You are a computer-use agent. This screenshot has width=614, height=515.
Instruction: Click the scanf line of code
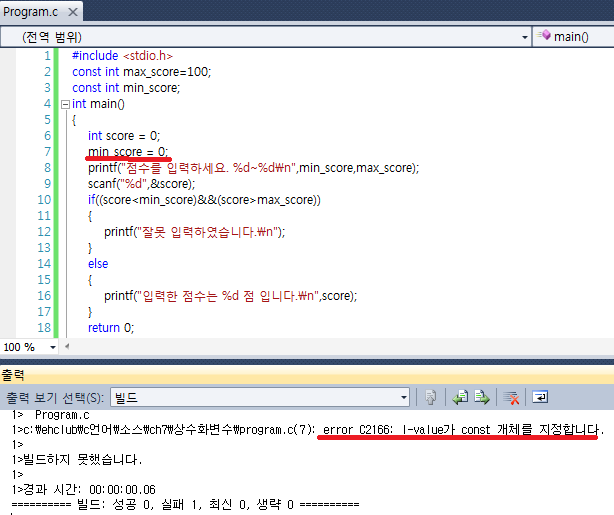(x=141, y=184)
